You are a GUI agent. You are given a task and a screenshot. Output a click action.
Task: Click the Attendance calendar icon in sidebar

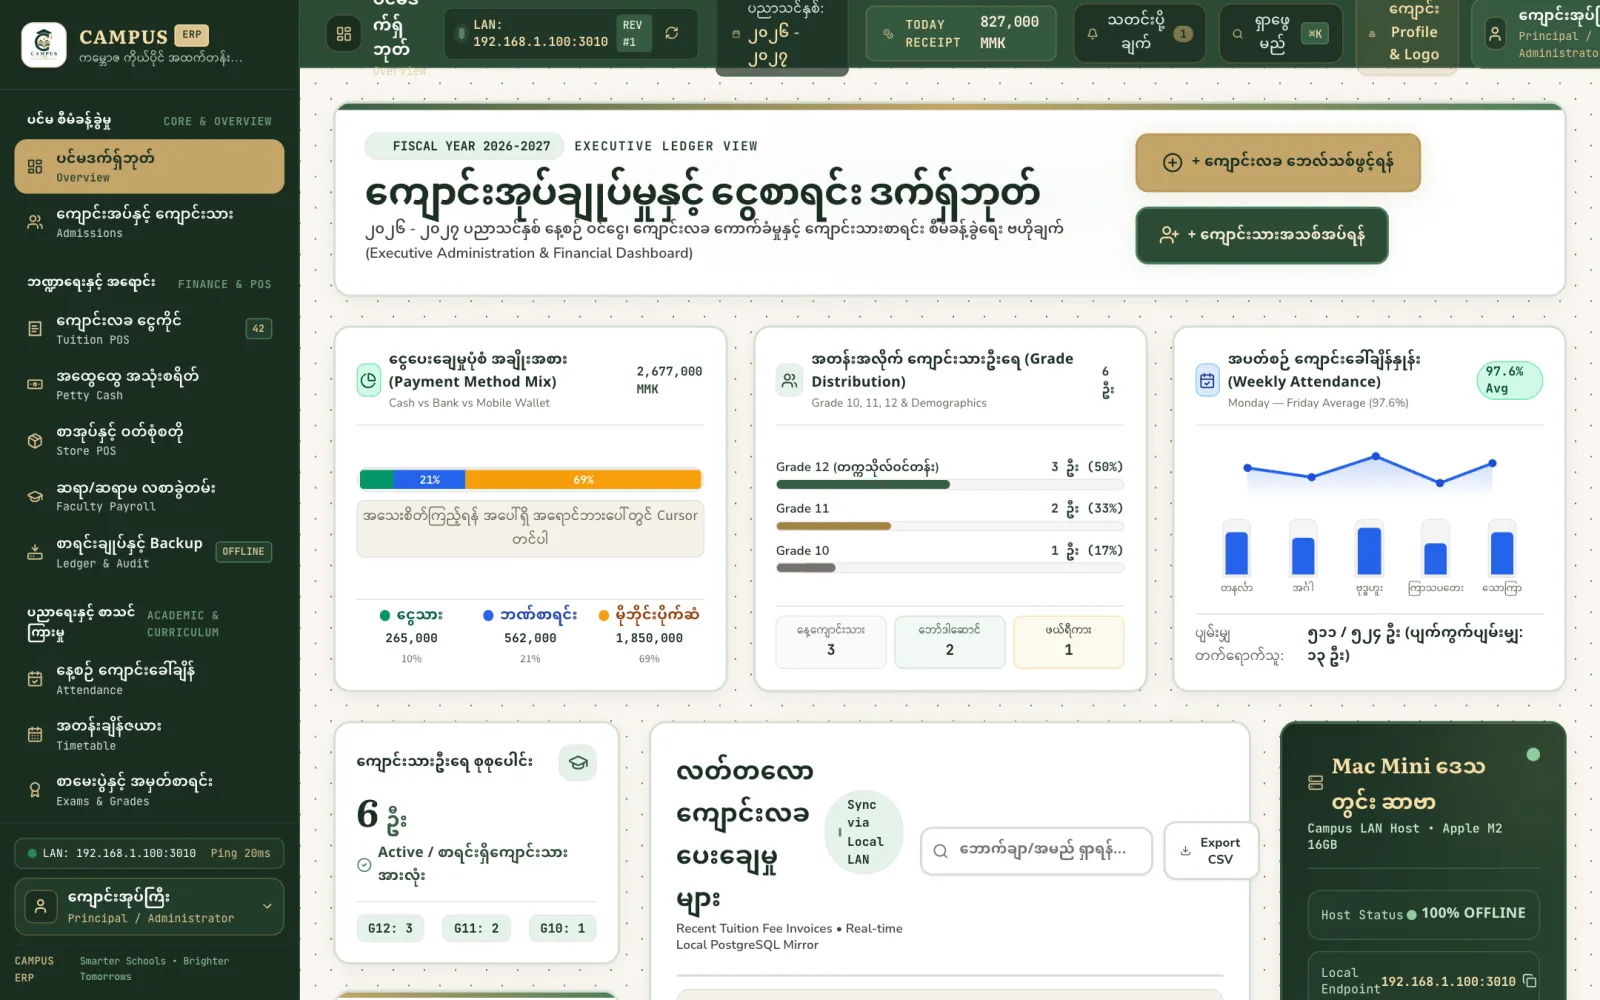pos(35,679)
